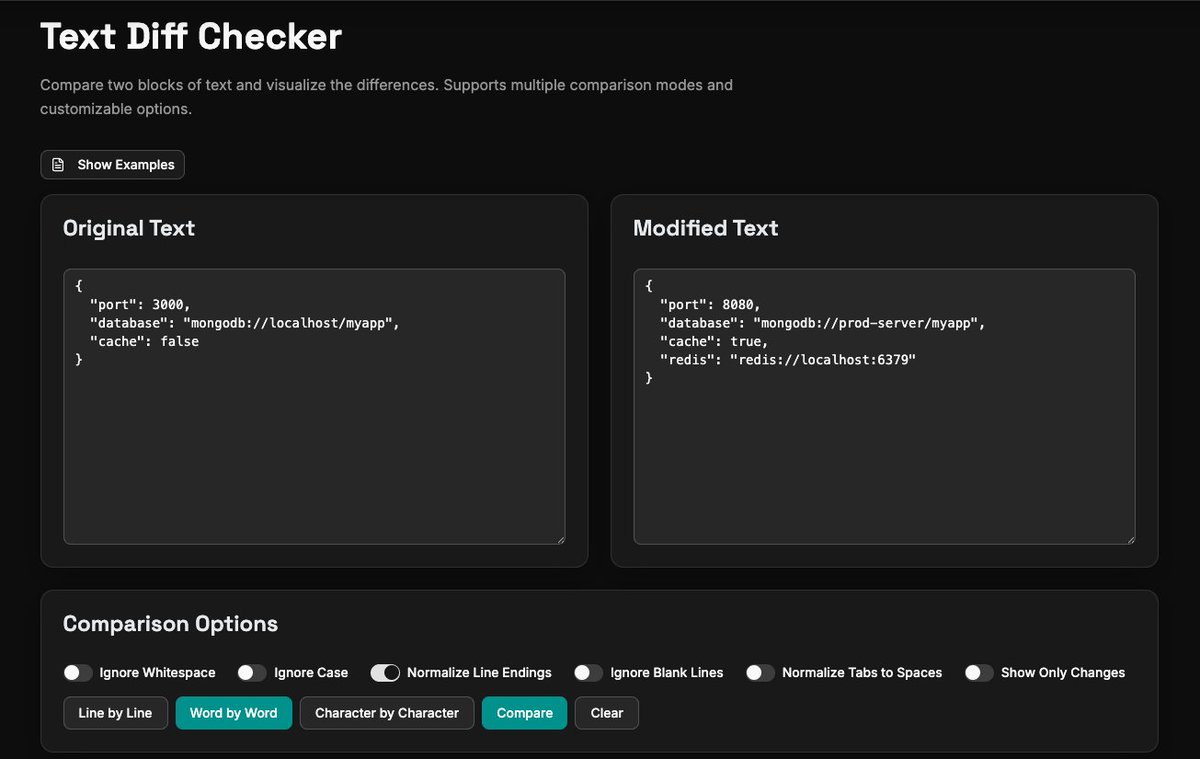Grab Original Text area resize handle
Viewport: 1200px width, 759px height.
click(x=559, y=539)
